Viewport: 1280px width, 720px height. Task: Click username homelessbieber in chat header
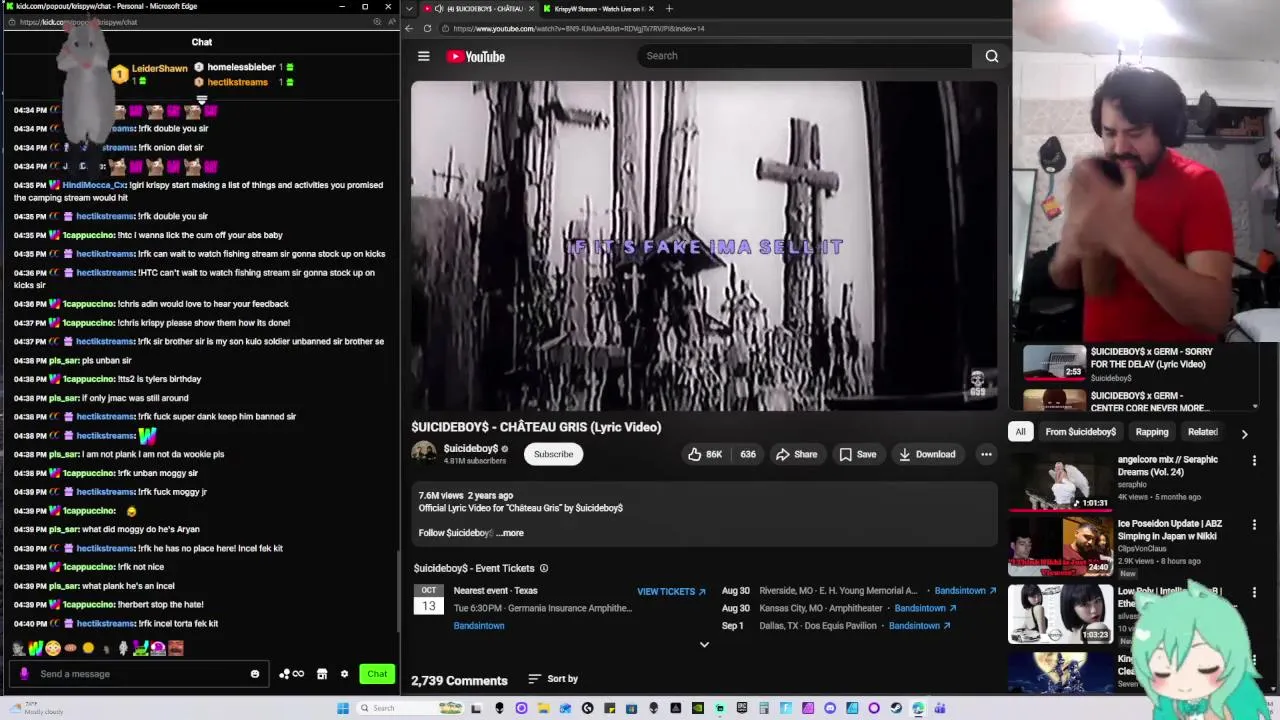241,67
